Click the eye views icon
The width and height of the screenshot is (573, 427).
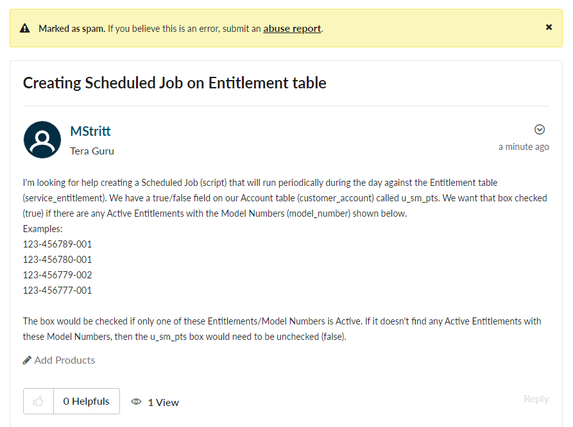pos(136,401)
